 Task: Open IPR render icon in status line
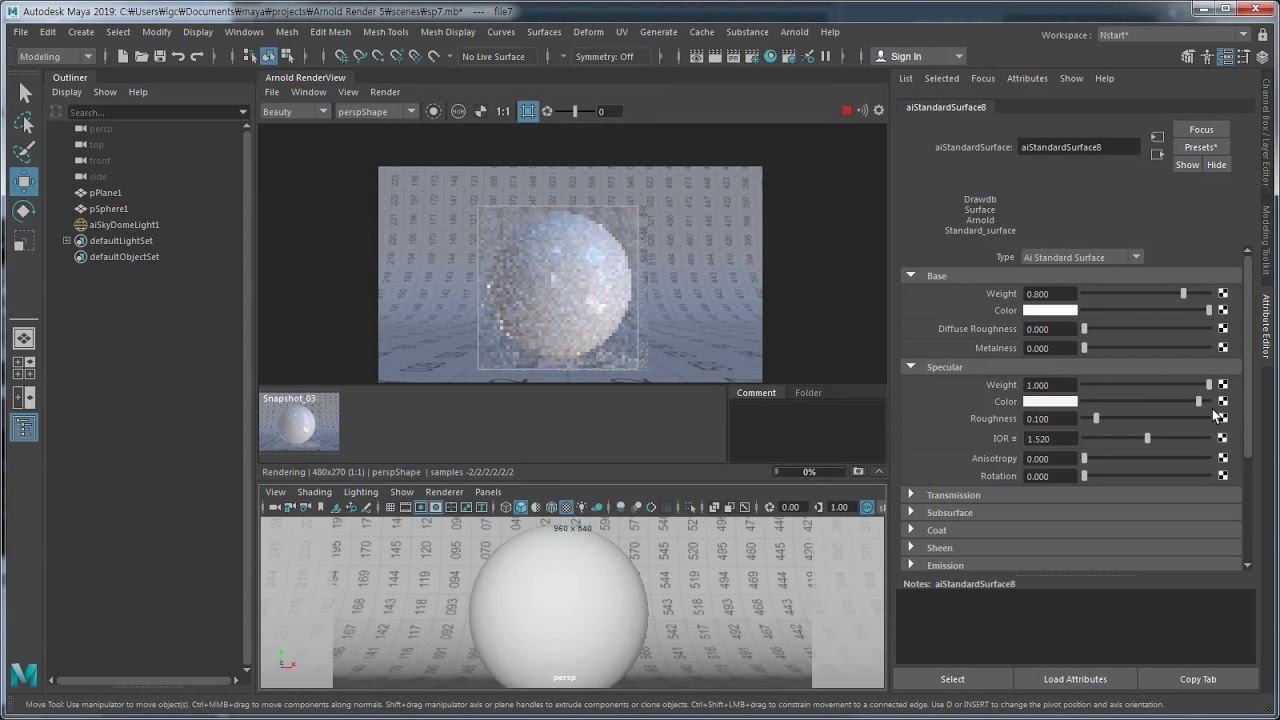click(x=733, y=56)
